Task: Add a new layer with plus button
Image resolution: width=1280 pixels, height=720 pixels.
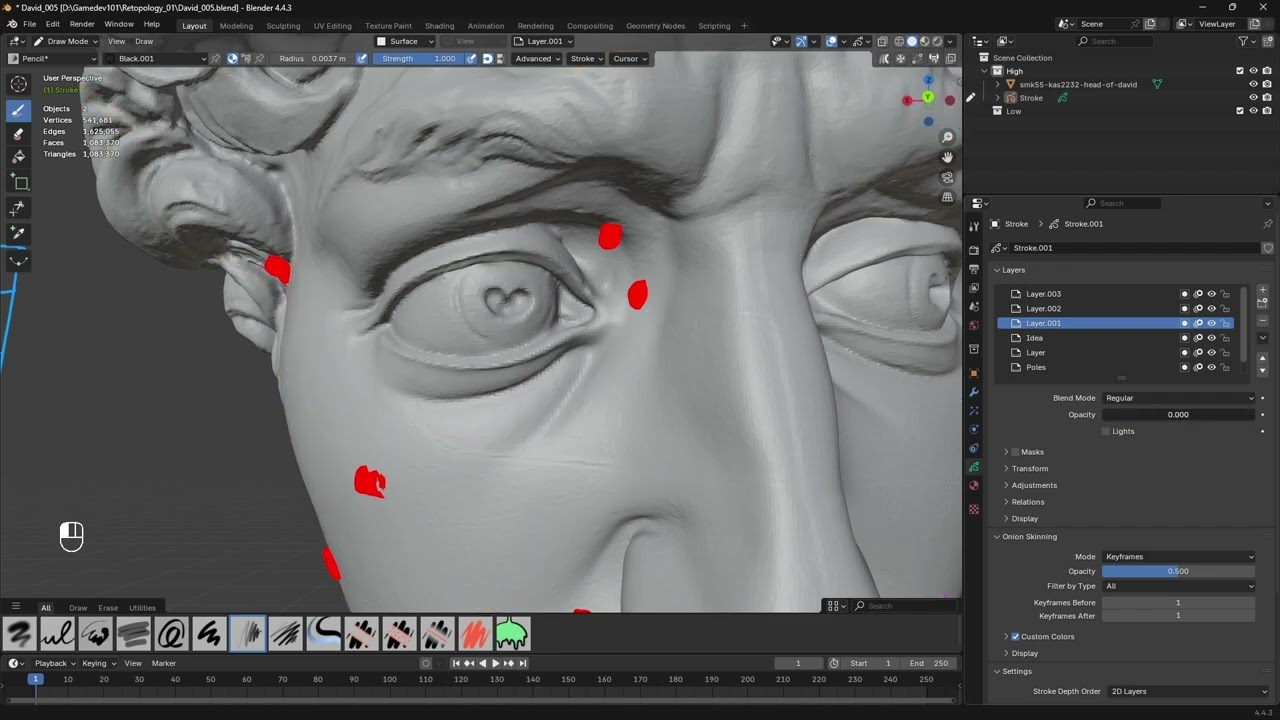Action: 1262,290
